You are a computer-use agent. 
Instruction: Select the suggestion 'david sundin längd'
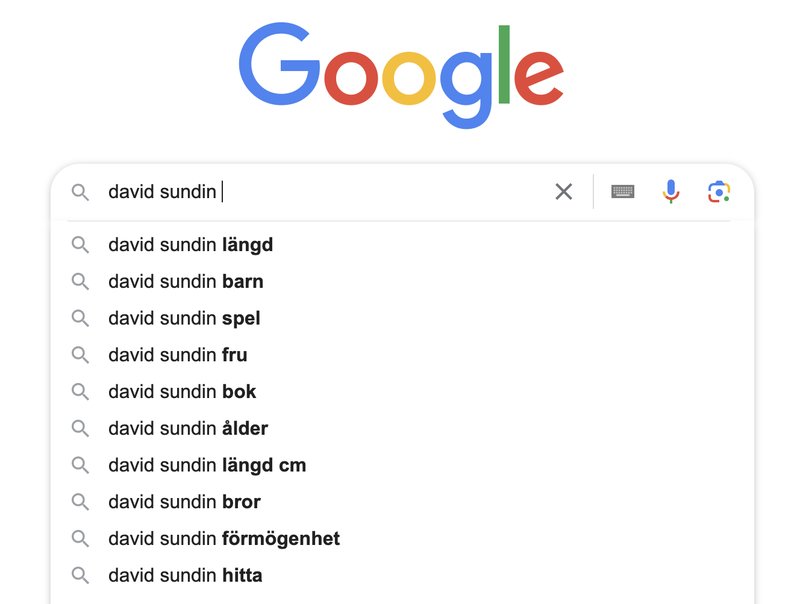click(x=402, y=245)
